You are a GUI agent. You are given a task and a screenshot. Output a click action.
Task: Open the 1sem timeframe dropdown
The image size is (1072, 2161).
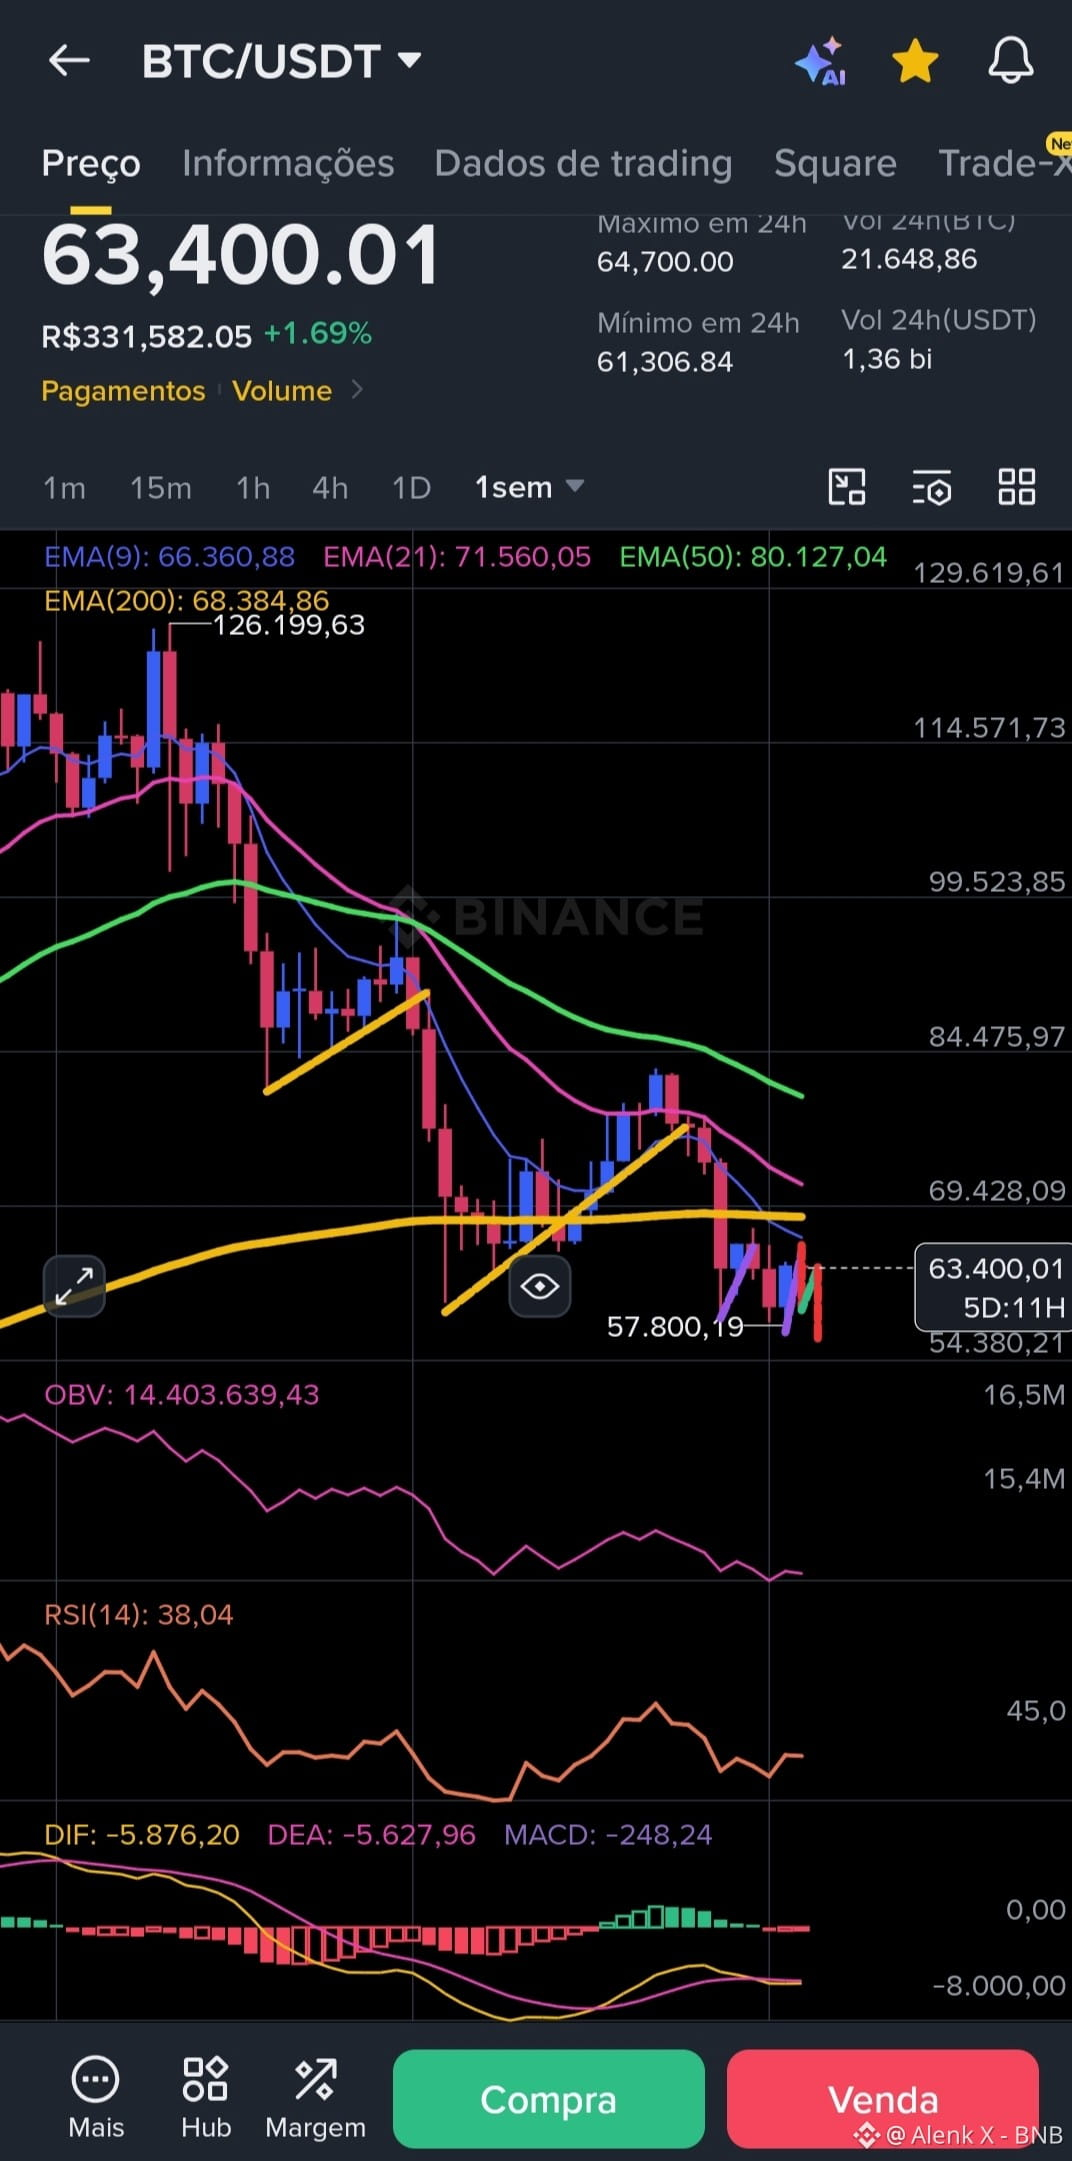pyautogui.click(x=529, y=487)
